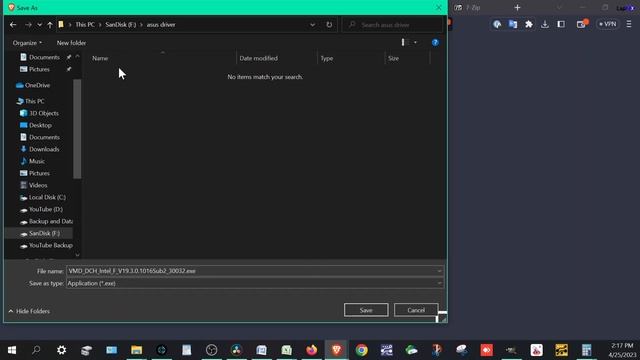The height and width of the screenshot is (360, 640).
Task: Select the Backup and Data drive
Action: point(46,221)
